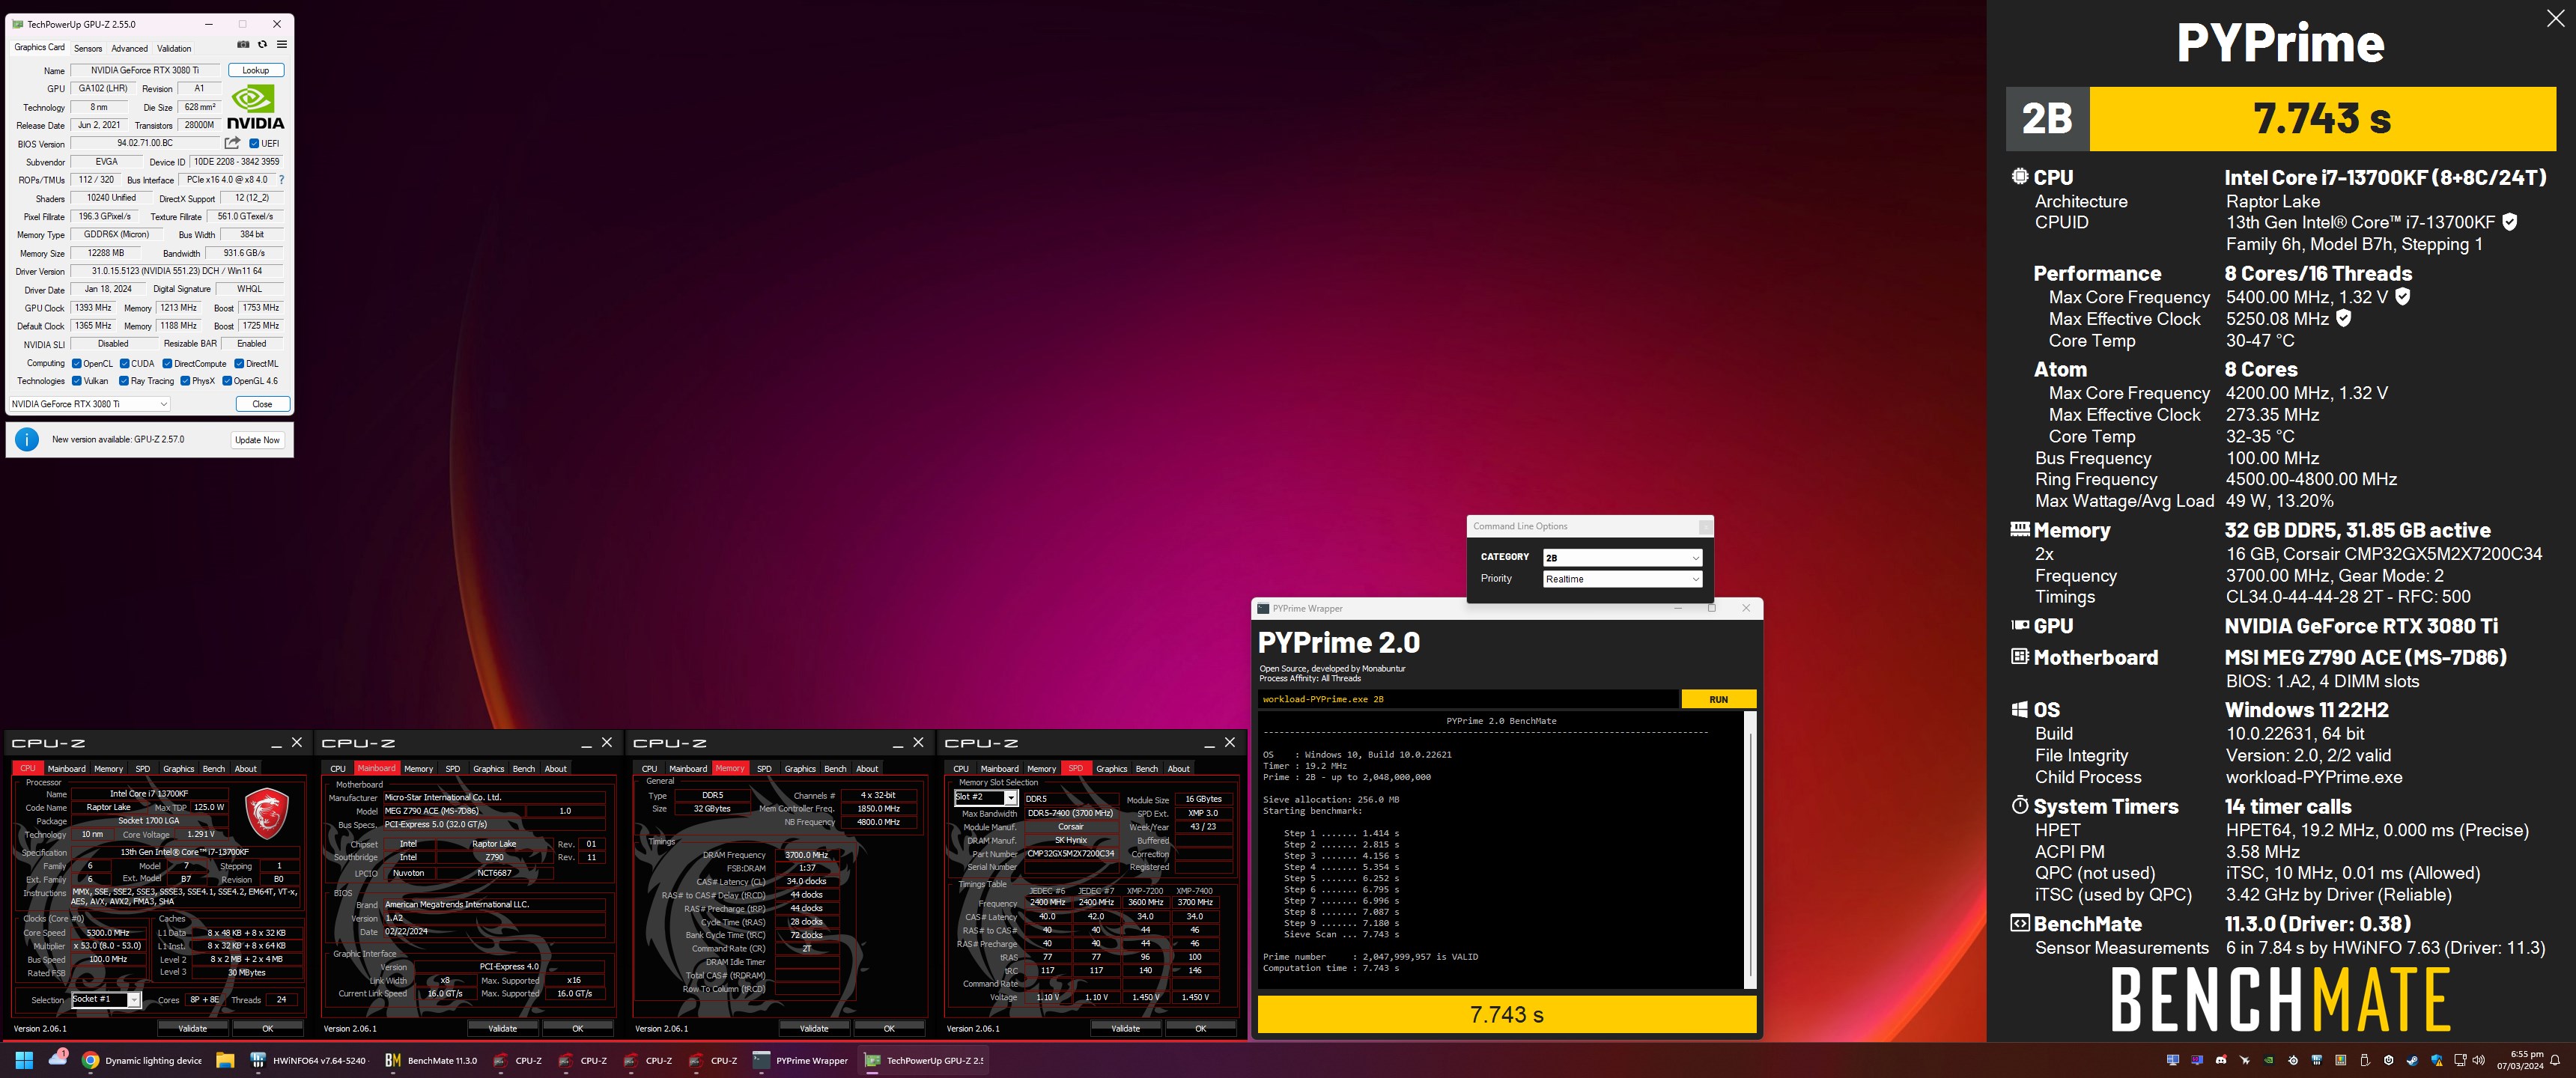Switch to the Sensors tab in GPU-Z
This screenshot has height=1078, width=2576.
88,48
